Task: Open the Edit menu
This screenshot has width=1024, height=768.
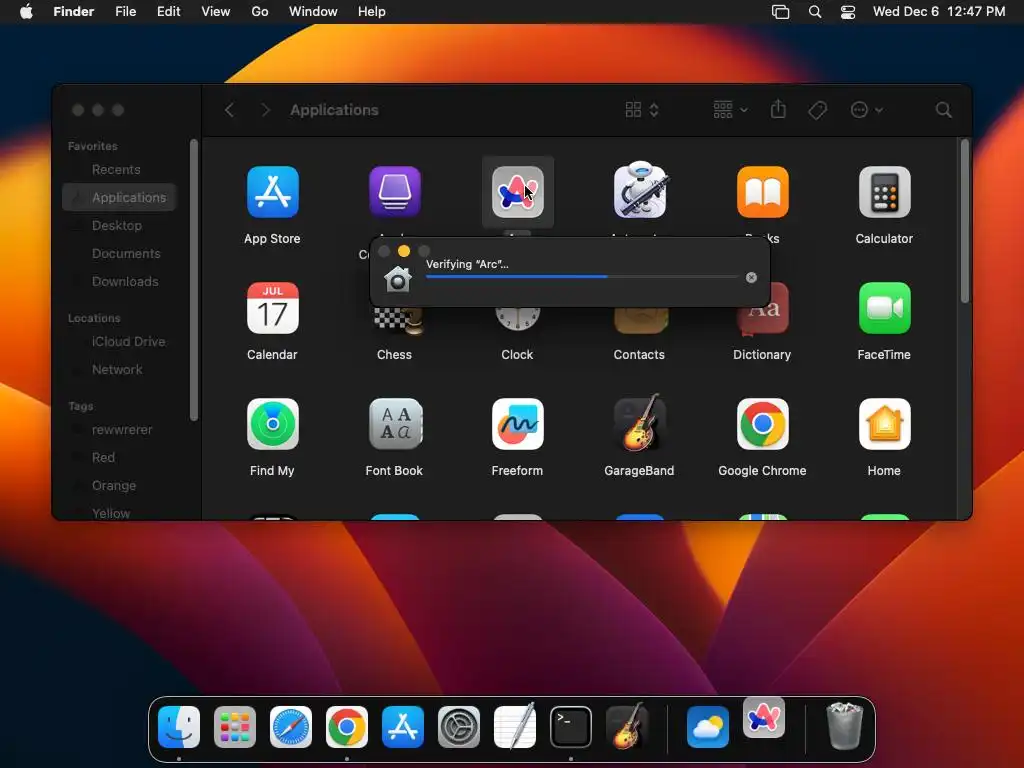Action: (168, 11)
